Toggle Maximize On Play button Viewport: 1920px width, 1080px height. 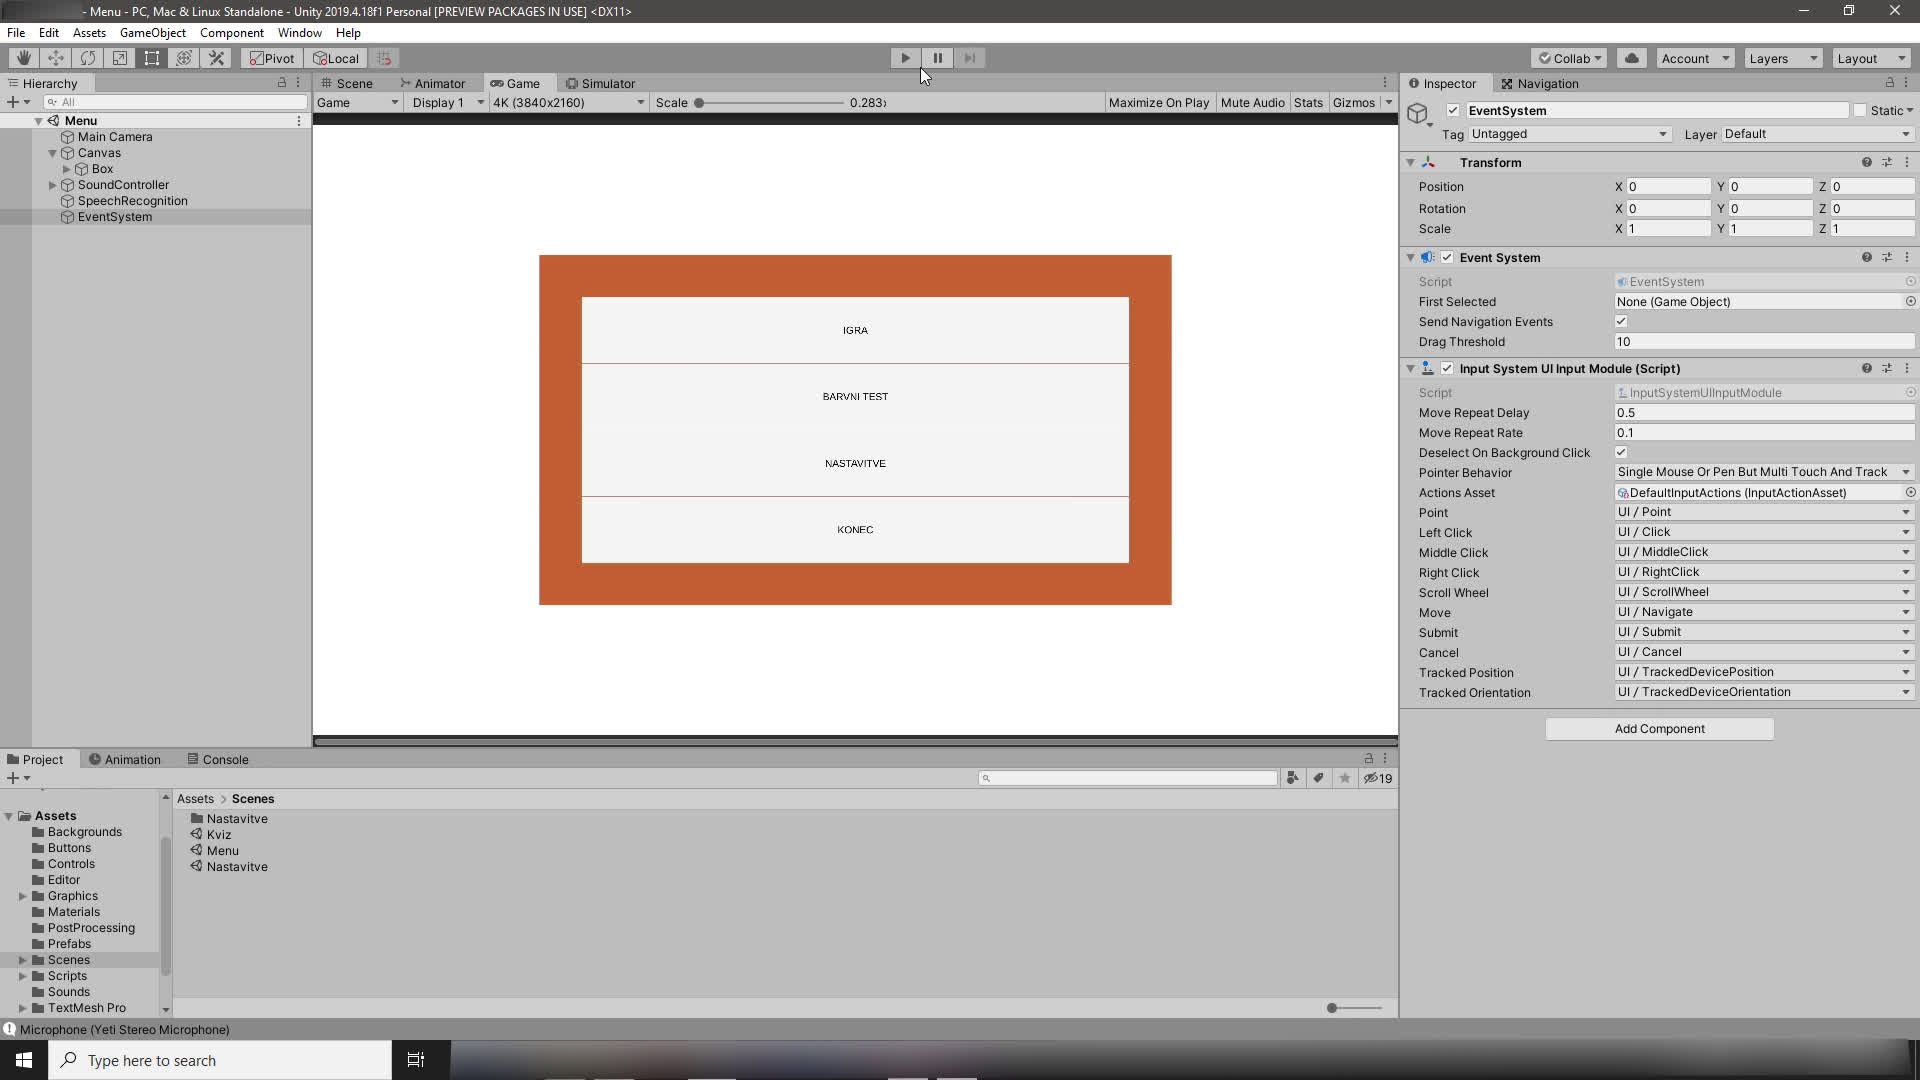1158,103
